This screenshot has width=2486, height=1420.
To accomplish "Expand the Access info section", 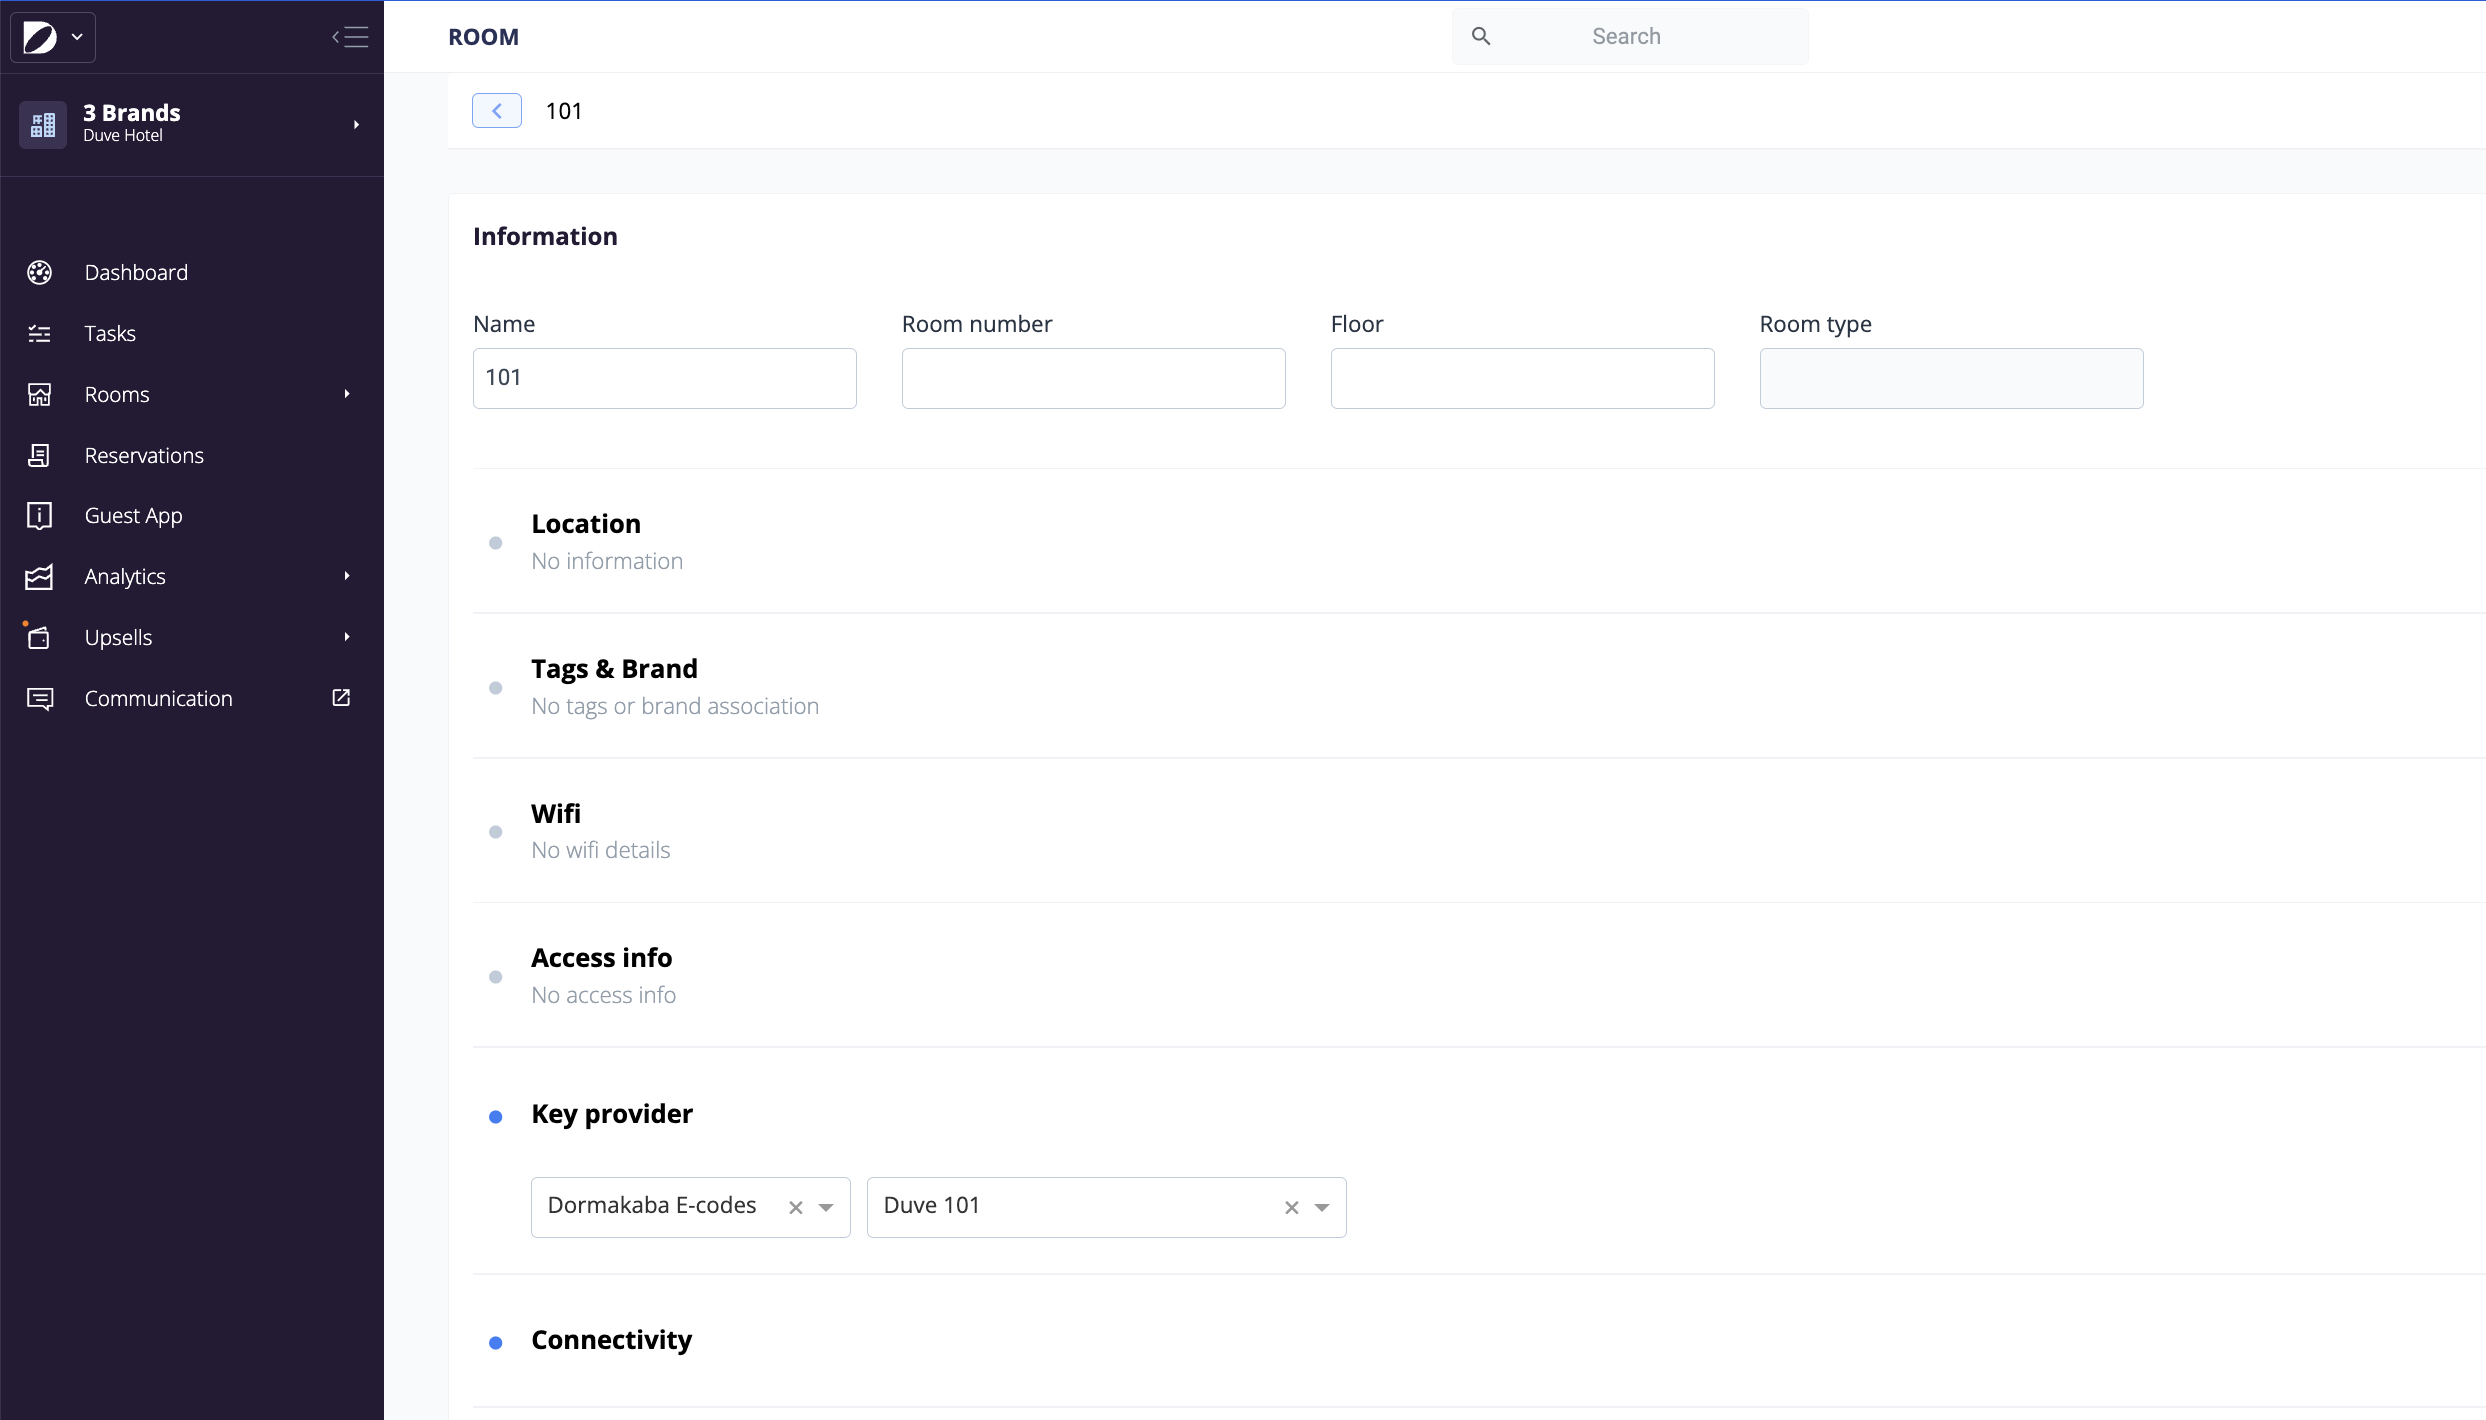I will (x=601, y=958).
